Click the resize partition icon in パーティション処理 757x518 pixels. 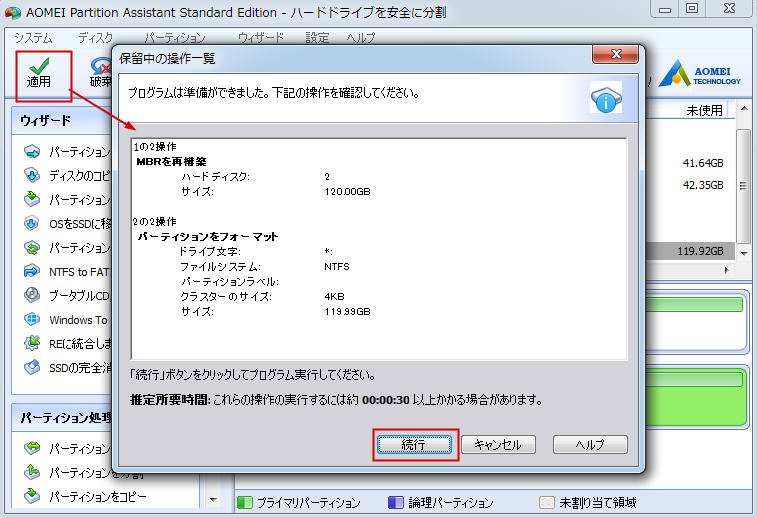coord(32,448)
